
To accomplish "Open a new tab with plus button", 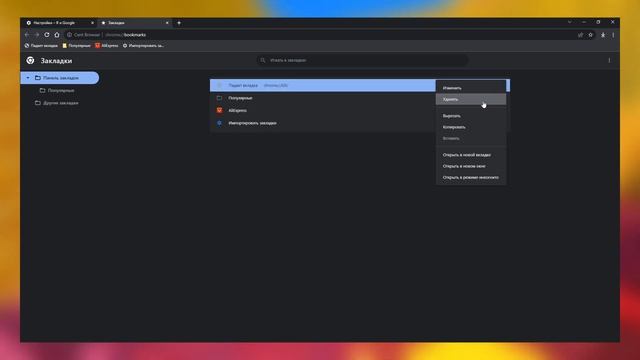I will (x=179, y=23).
